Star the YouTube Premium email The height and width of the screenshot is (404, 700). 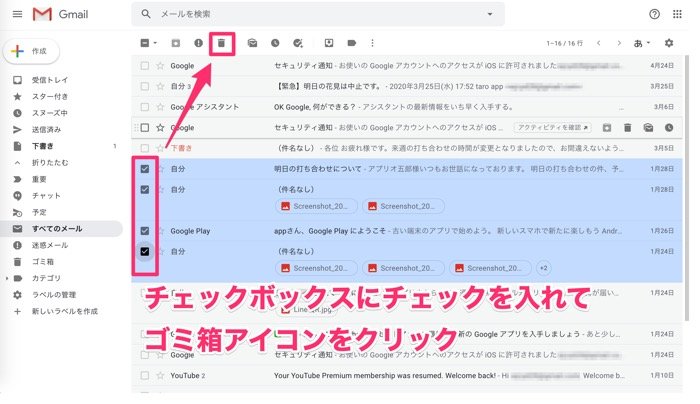[x=160, y=375]
